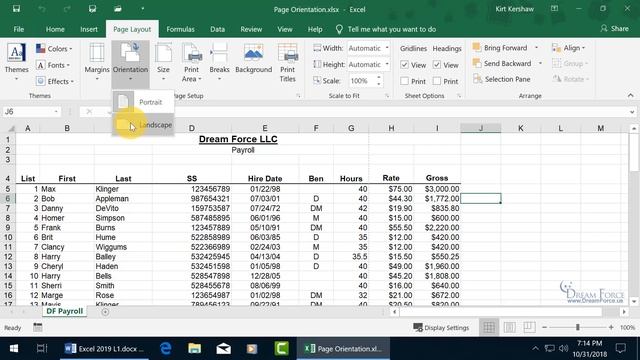Click the Print Area button
Screen dimensions: 640x360
coord(191,62)
